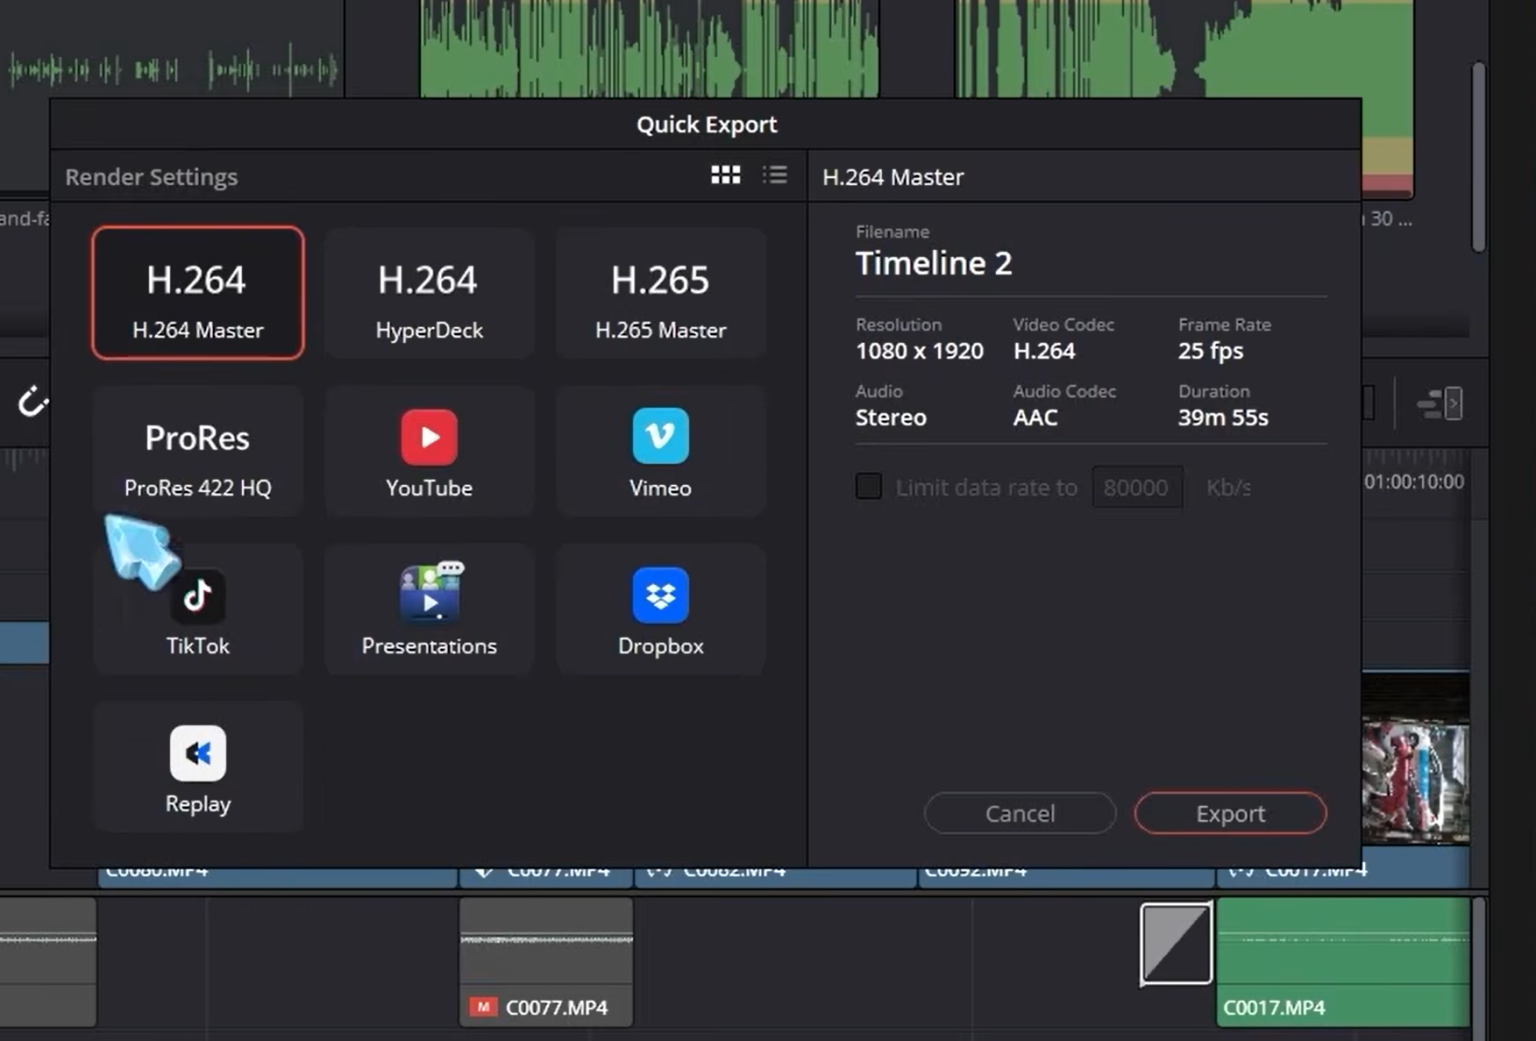Viewport: 1536px width, 1041px height.
Task: Click the Stereo audio value
Action: pos(890,417)
